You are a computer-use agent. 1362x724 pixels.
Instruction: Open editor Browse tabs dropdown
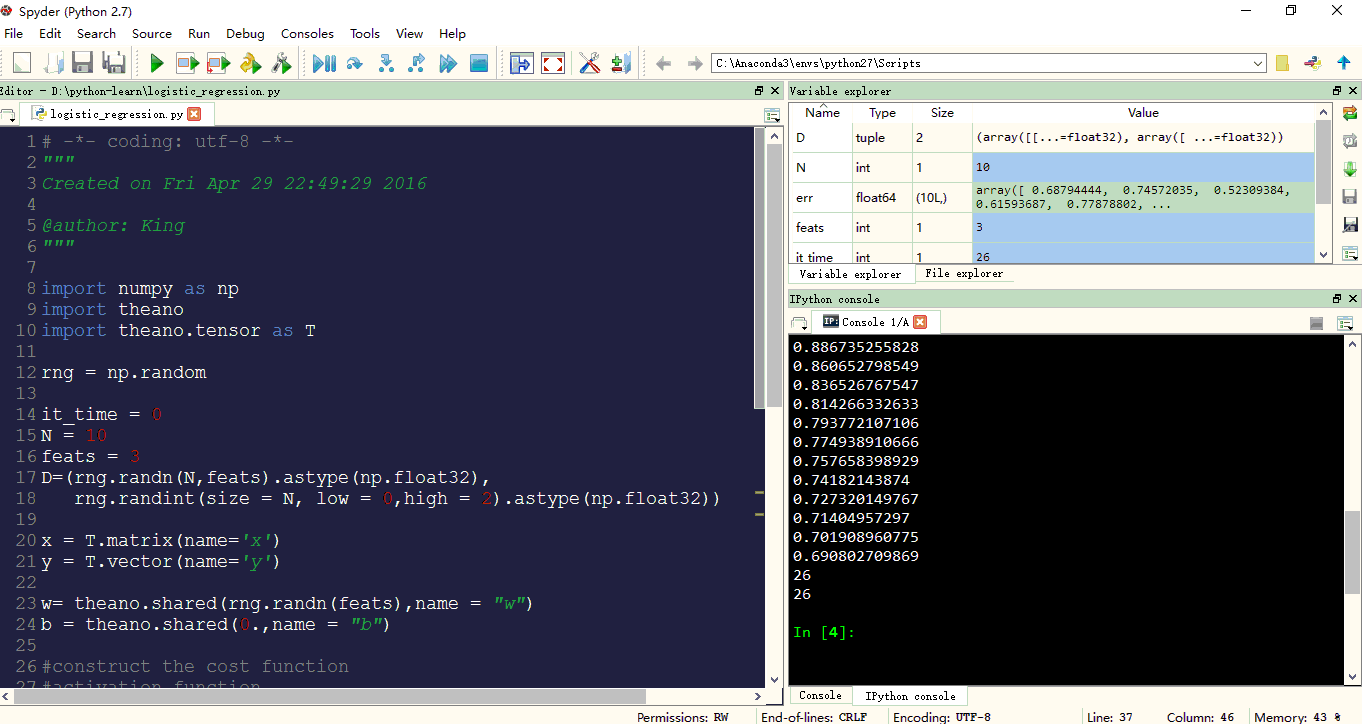pos(8,114)
